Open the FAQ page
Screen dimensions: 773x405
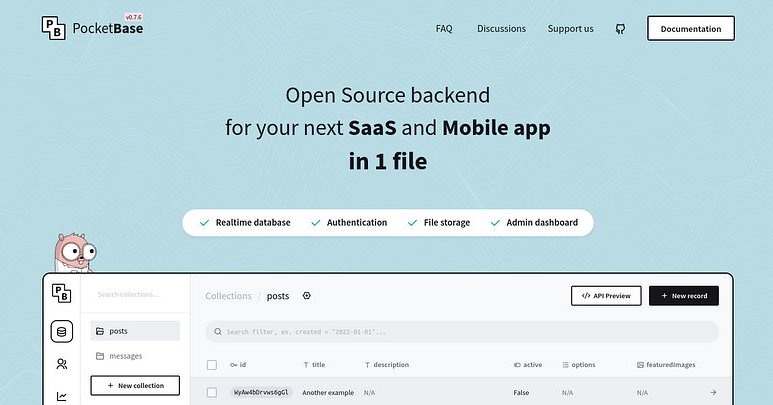tap(444, 29)
